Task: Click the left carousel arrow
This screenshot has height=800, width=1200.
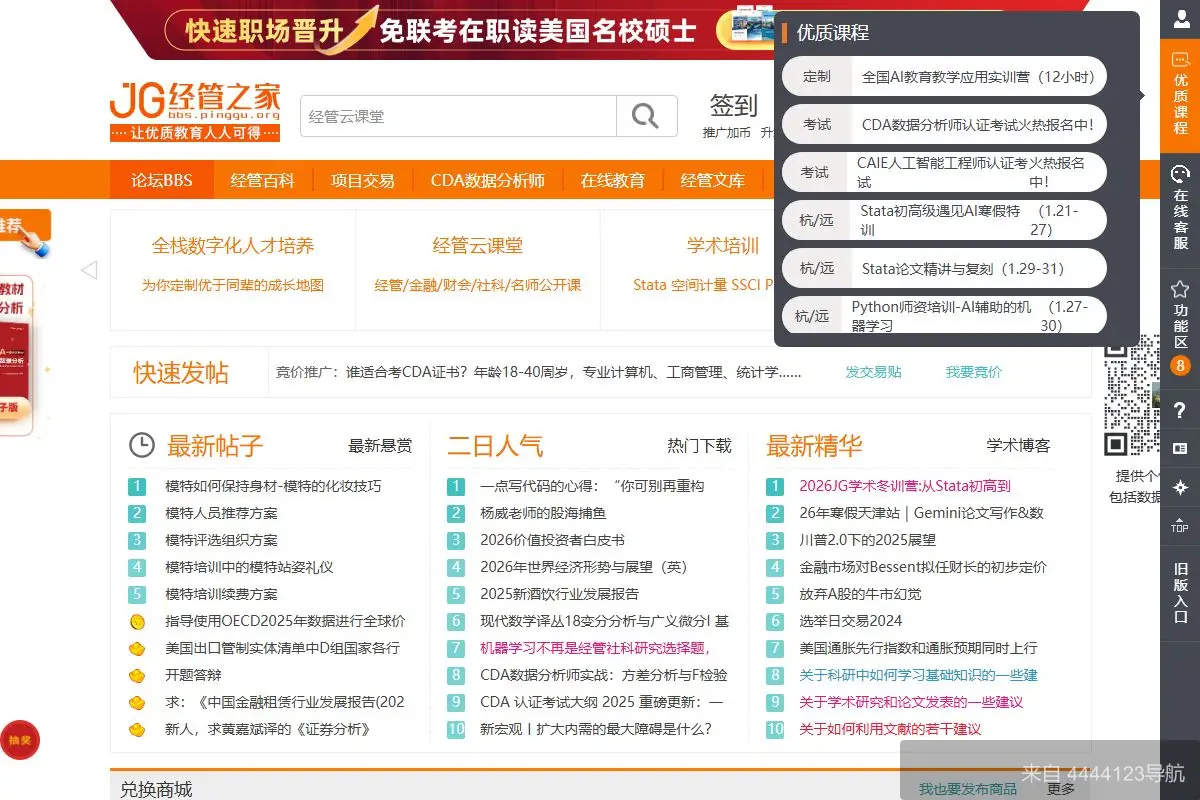Action: point(88,270)
